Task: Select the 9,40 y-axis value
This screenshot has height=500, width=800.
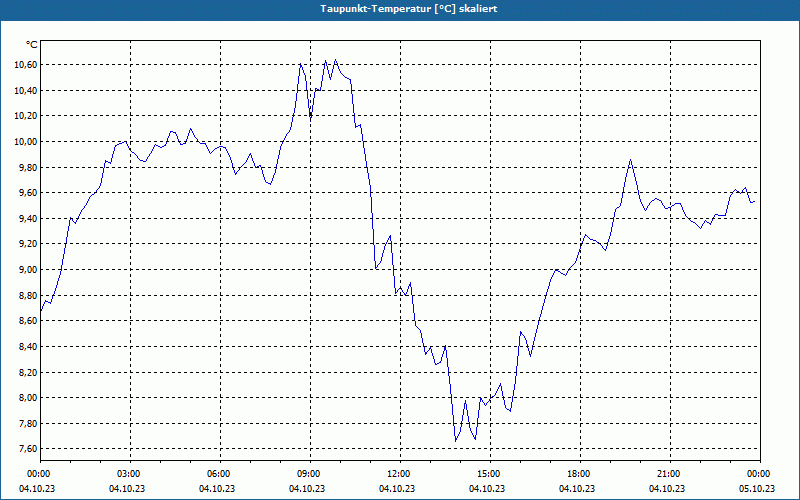Action: tap(28, 218)
